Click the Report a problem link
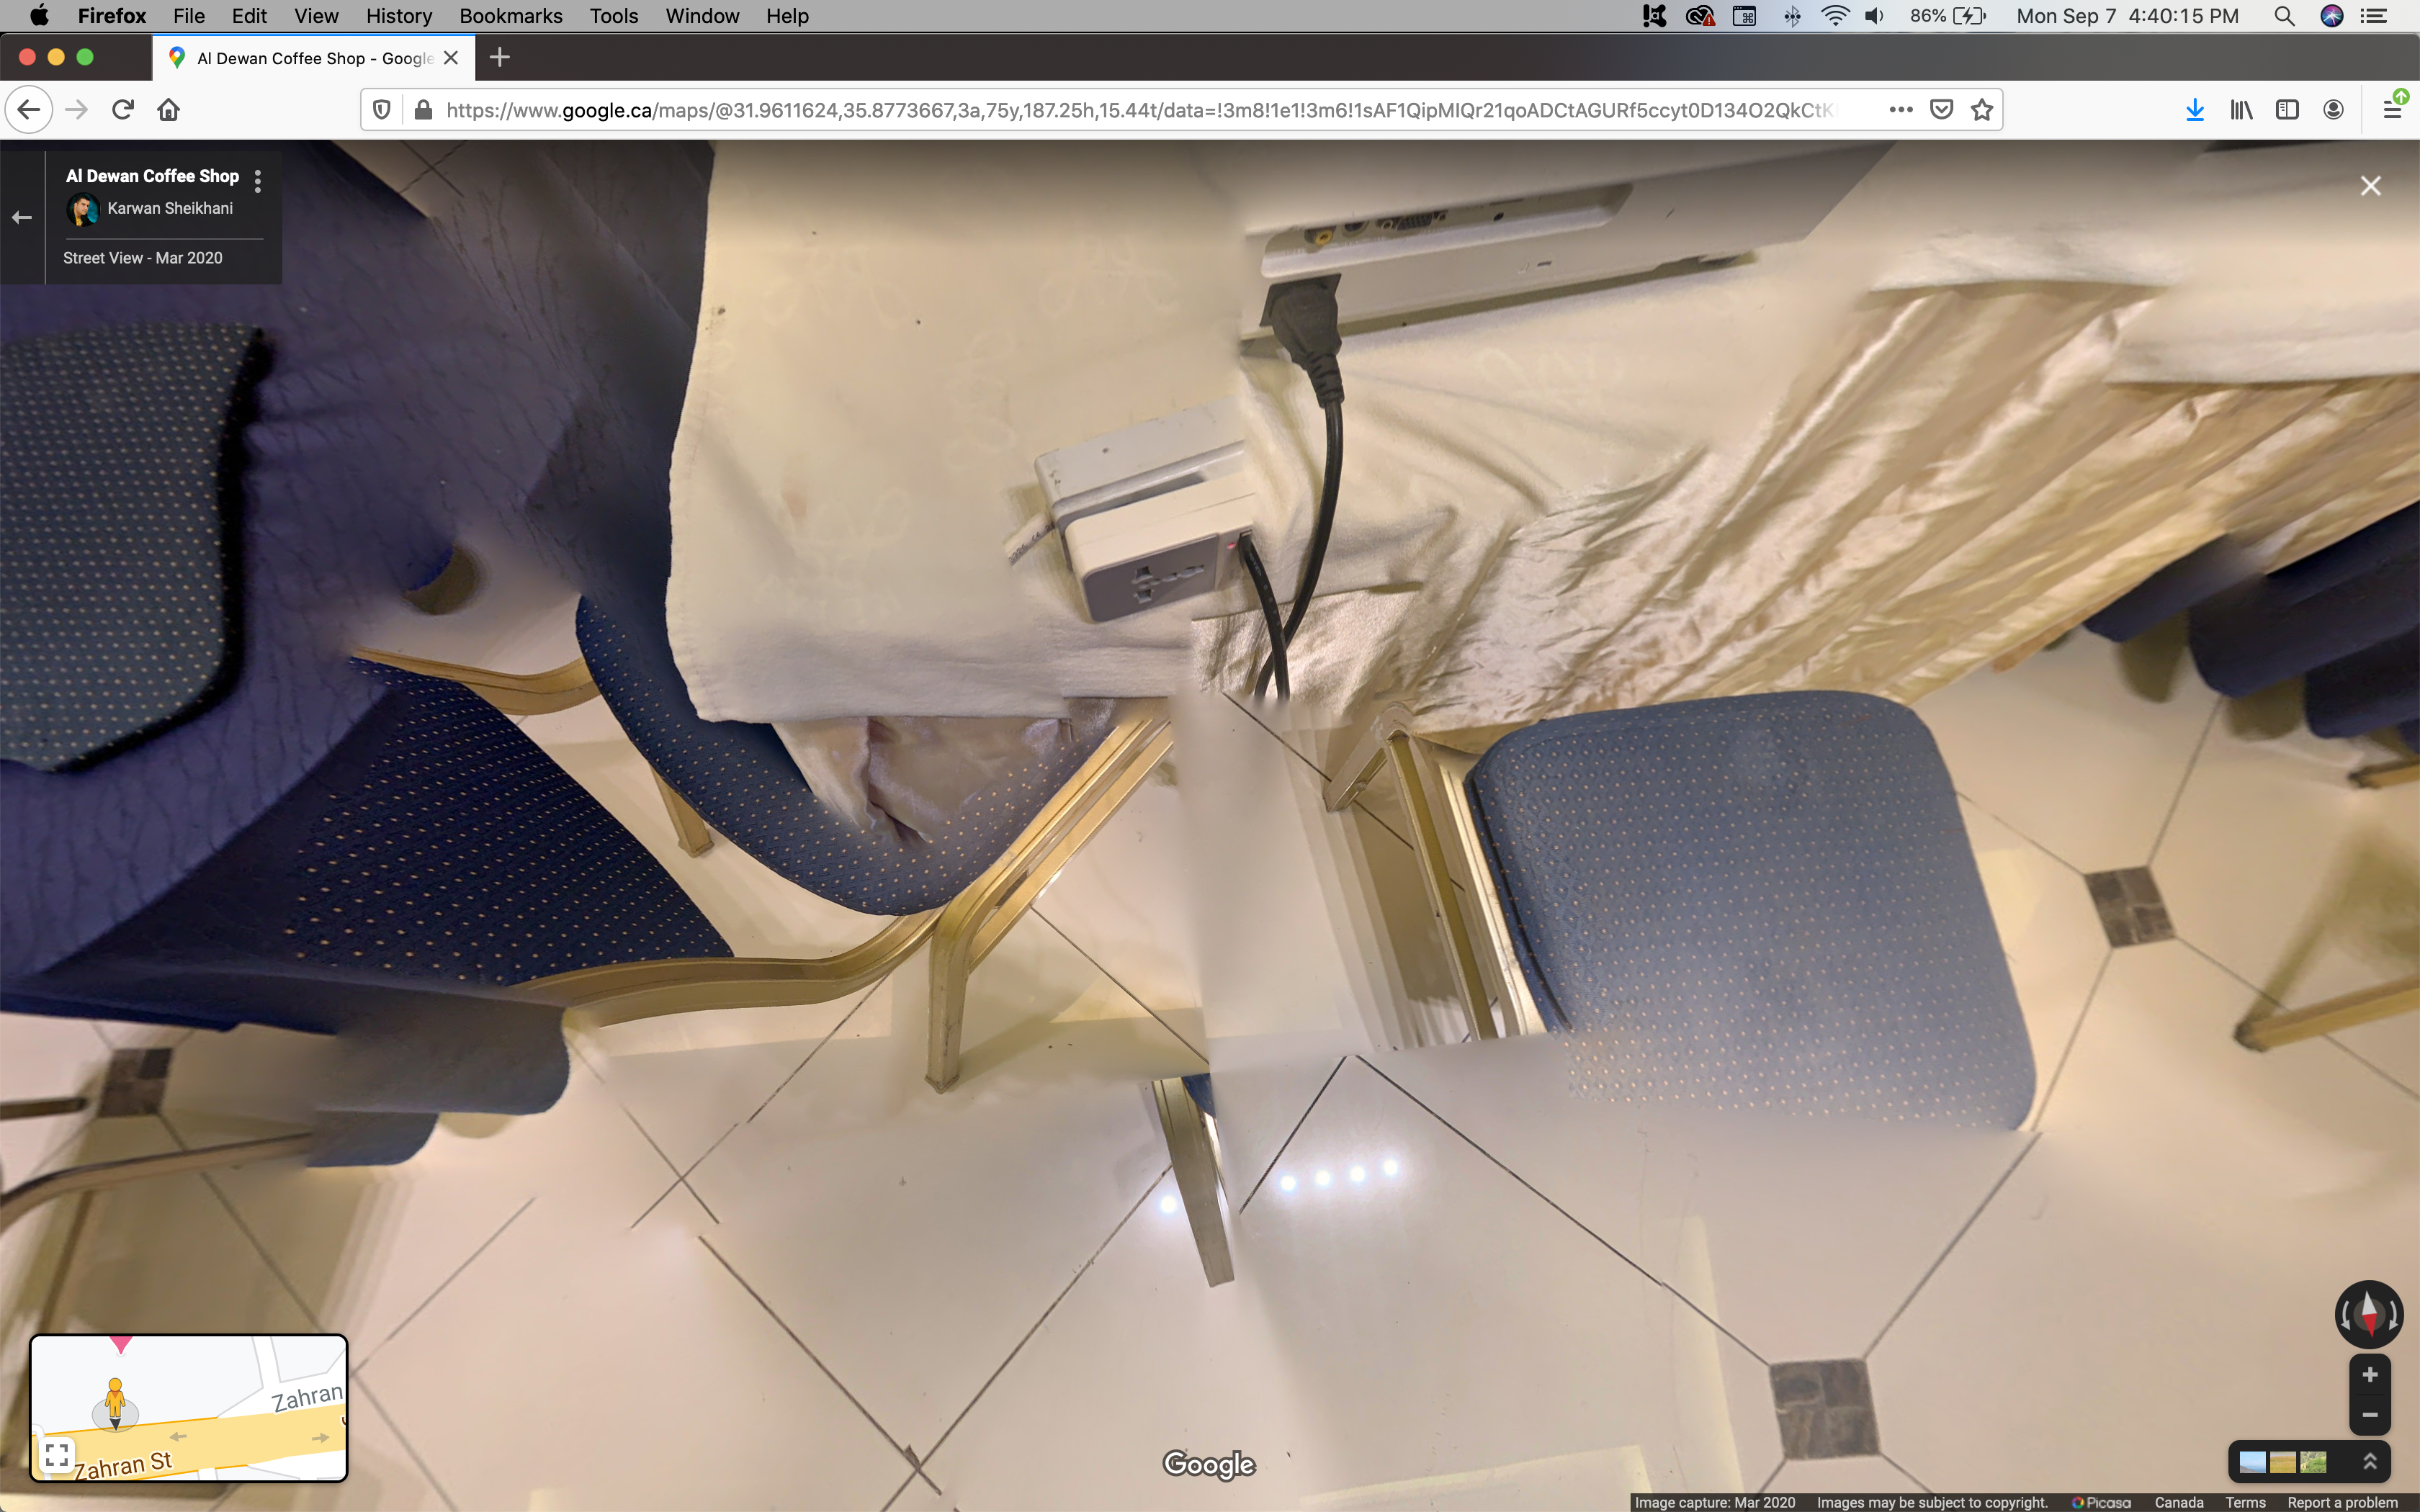 point(2342,1502)
